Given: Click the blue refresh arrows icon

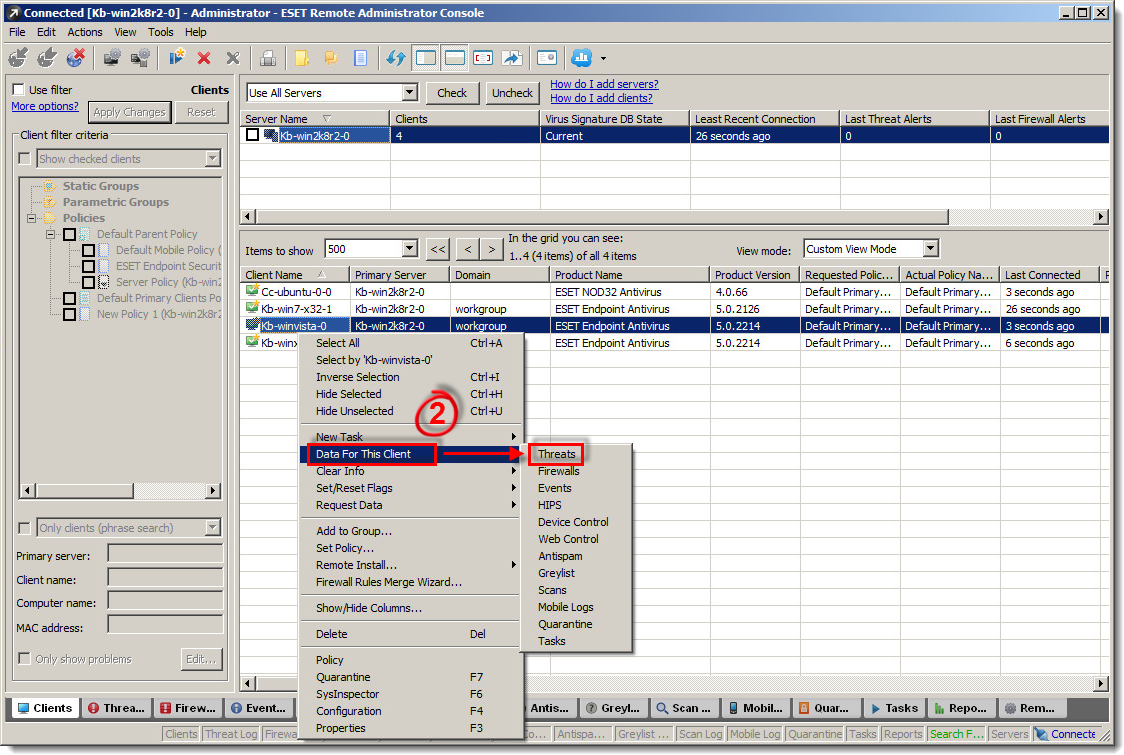Looking at the screenshot, I should coord(396,58).
